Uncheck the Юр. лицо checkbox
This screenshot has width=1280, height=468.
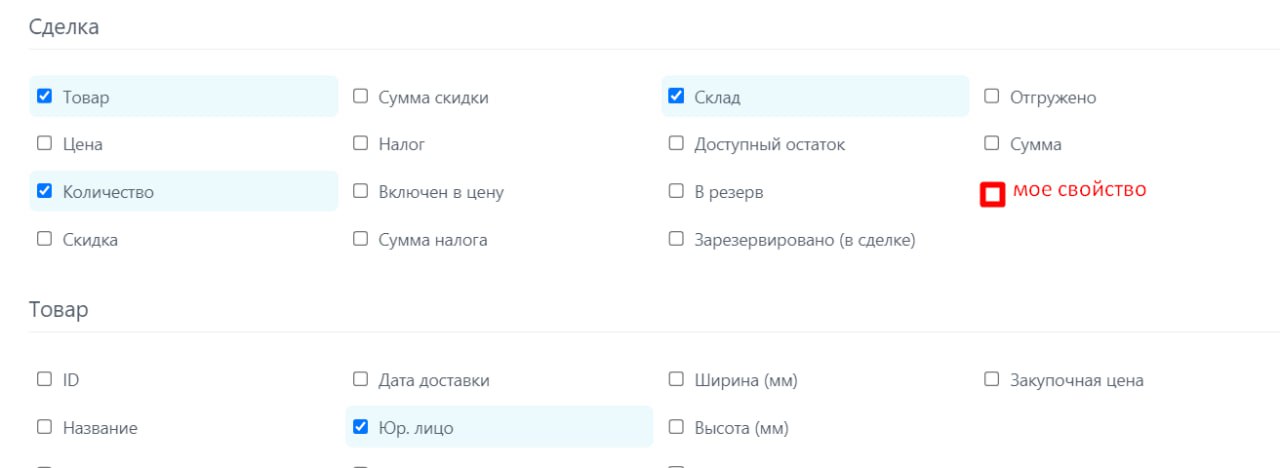[360, 427]
